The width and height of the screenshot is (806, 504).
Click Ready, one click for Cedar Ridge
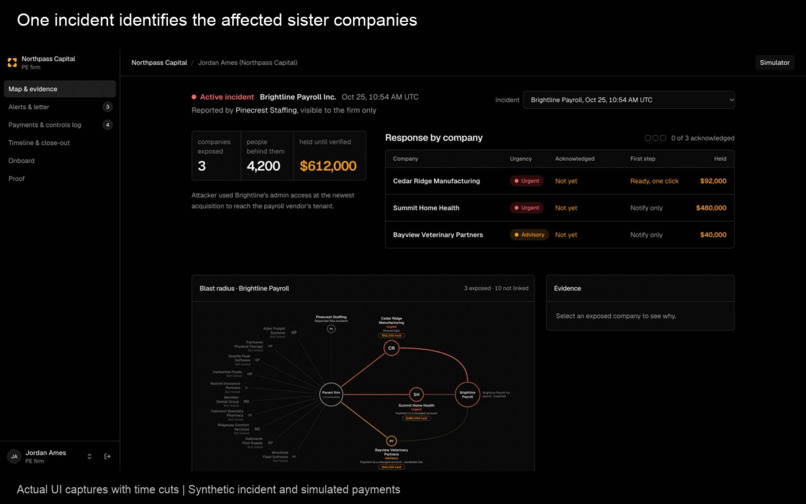coord(654,181)
